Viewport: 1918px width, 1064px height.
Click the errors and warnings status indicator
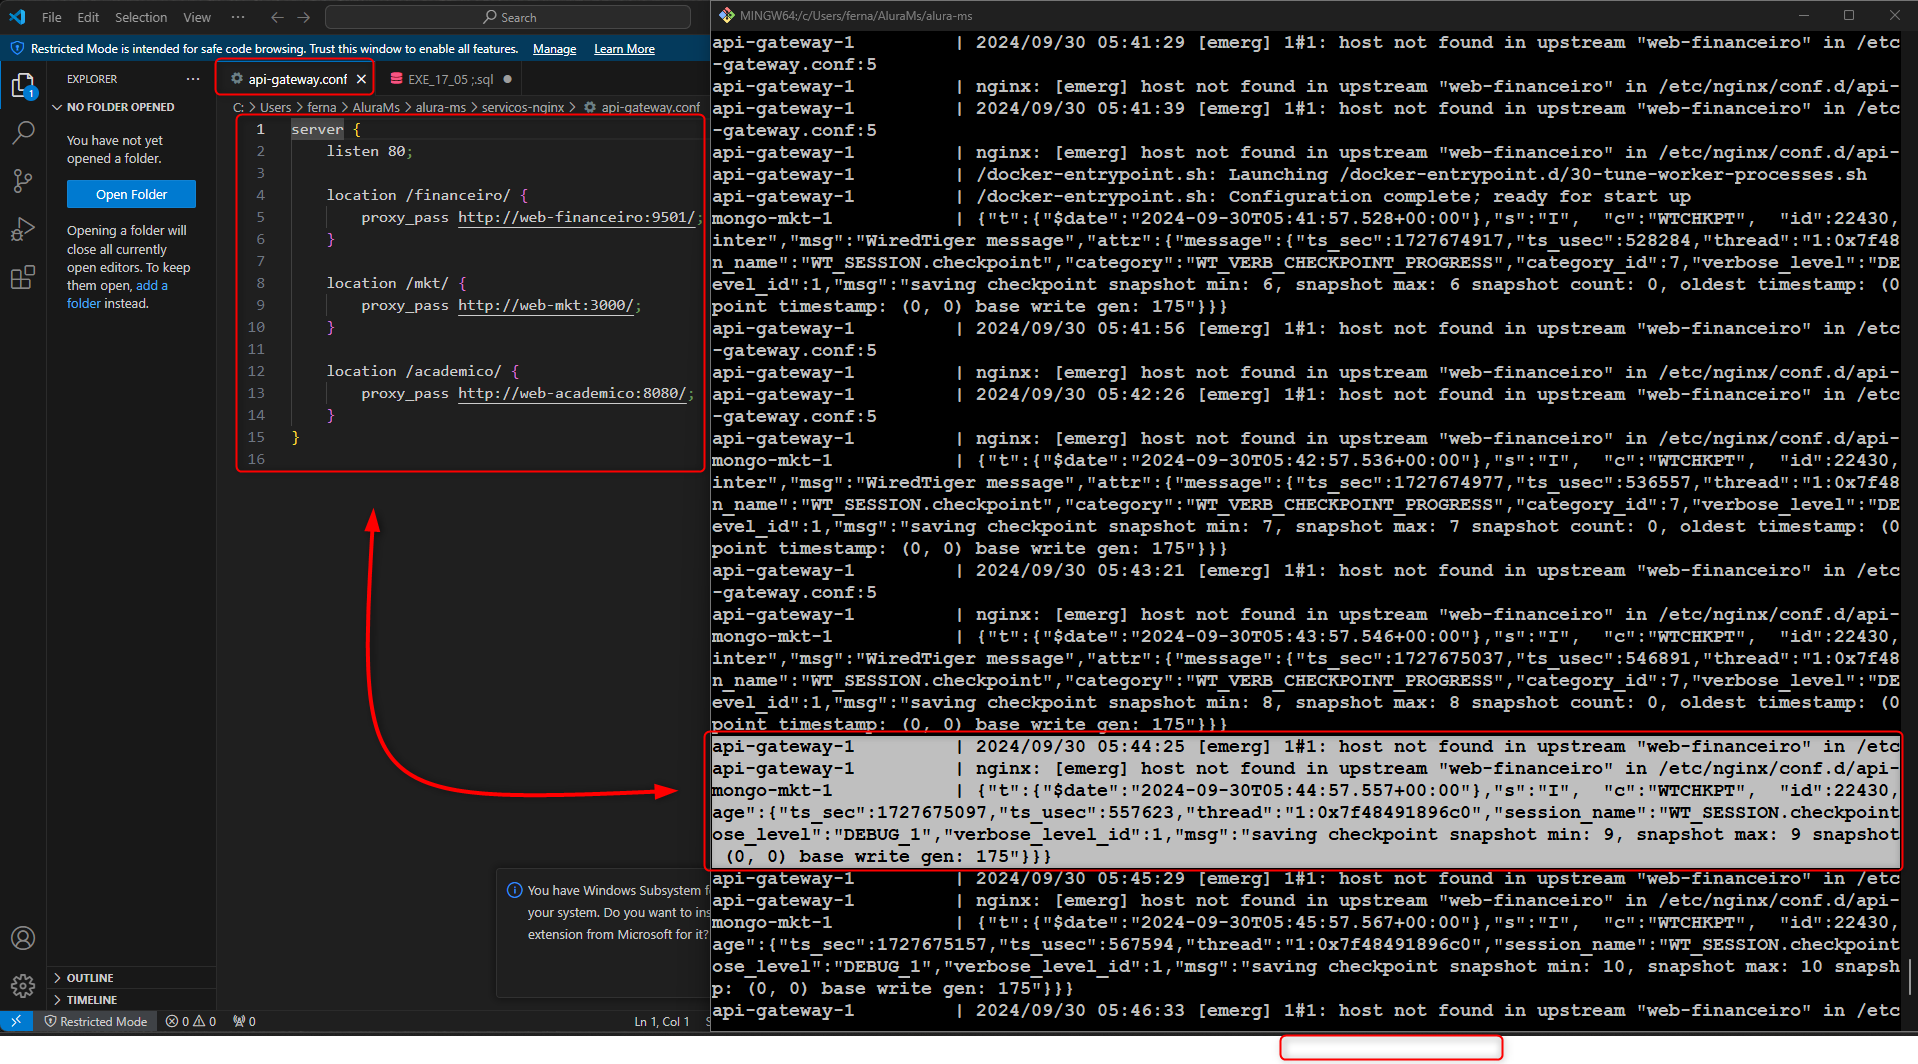pyautogui.click(x=191, y=1021)
